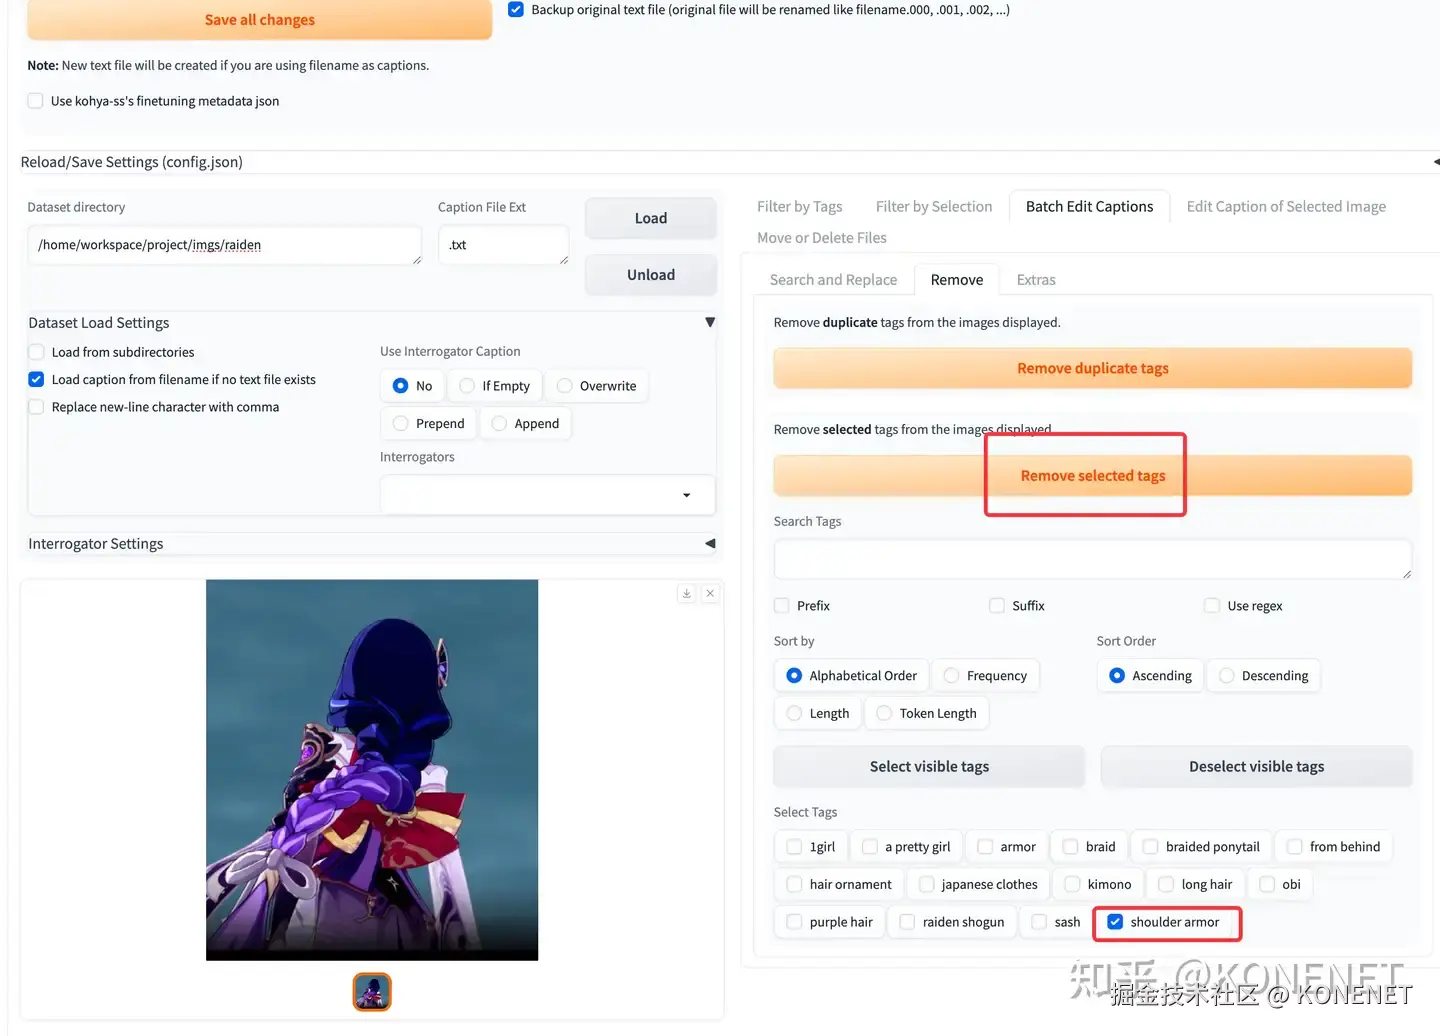This screenshot has width=1440, height=1036.
Task: Select Append interrogator option
Action: point(525,424)
